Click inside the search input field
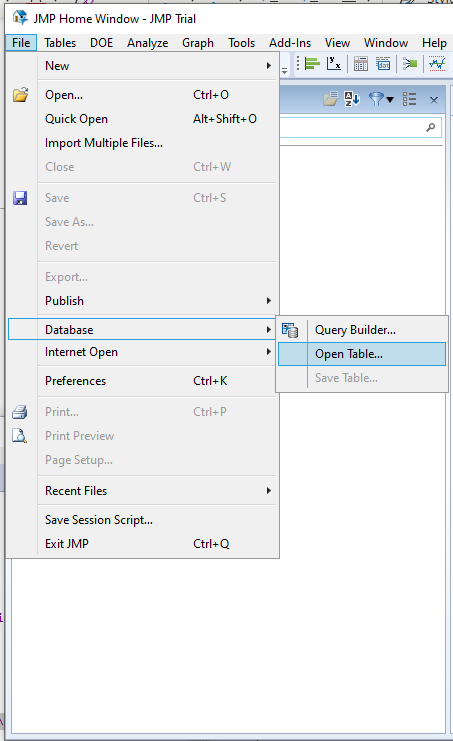 pos(360,128)
